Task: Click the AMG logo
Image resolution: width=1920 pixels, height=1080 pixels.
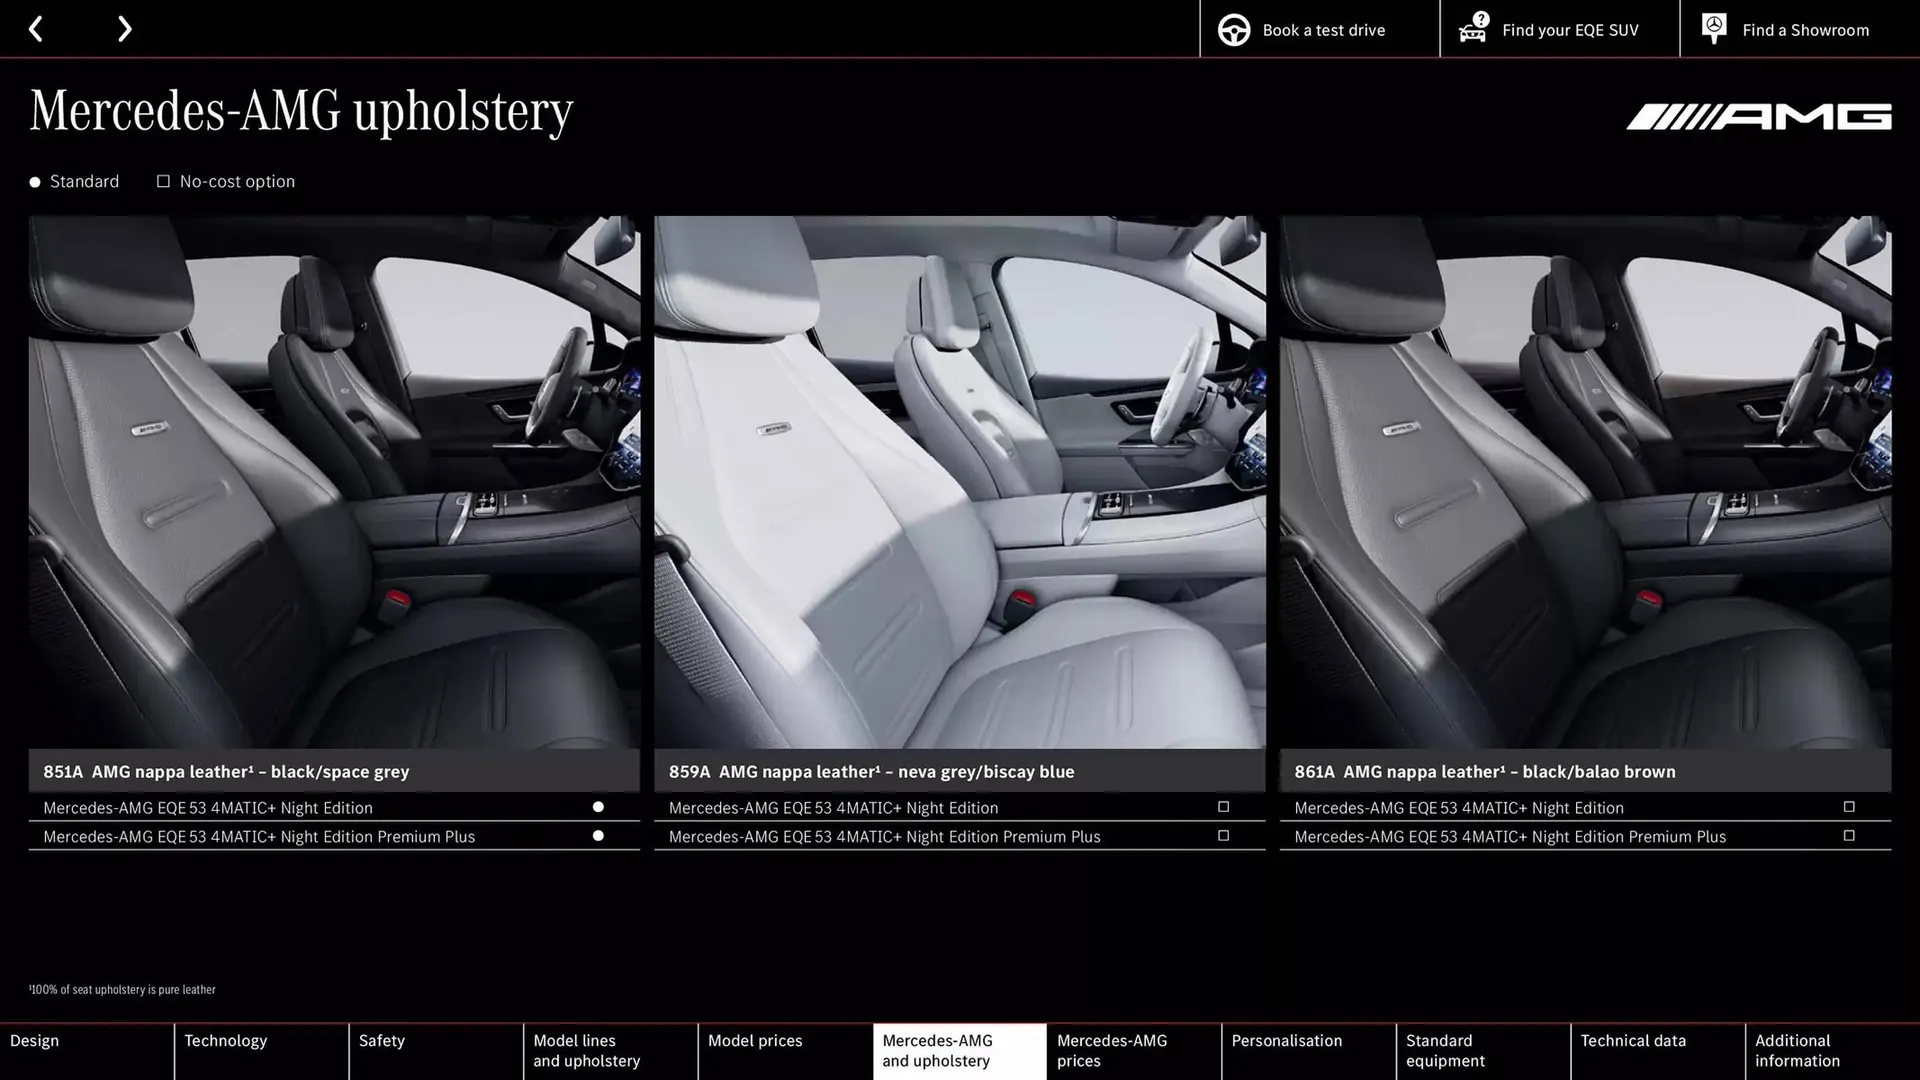Action: [x=1758, y=117]
